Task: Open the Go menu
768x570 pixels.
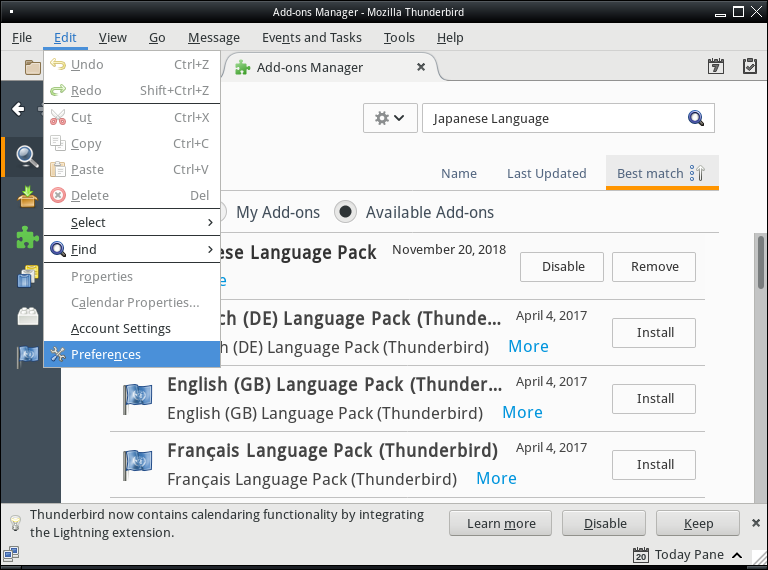Action: [x=157, y=38]
